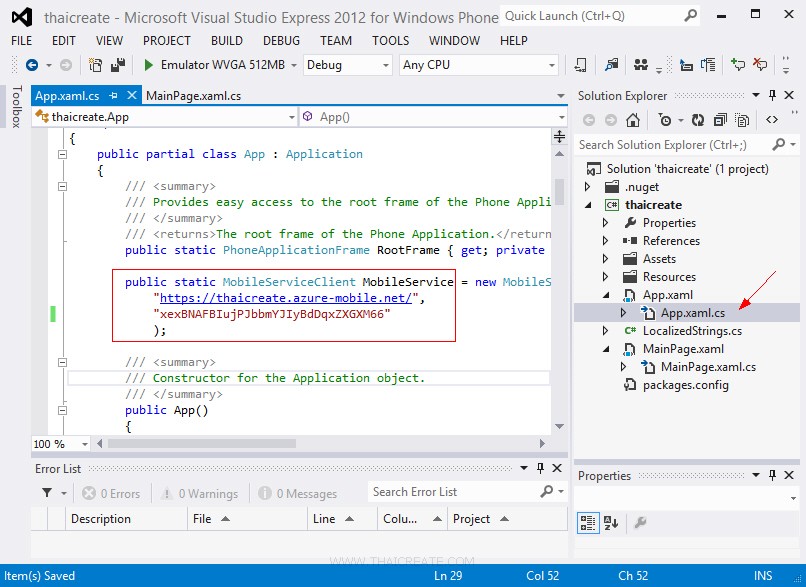Click the editor horizontal scrollbar thumb
Image resolution: width=806 pixels, height=587 pixels.
(202, 444)
